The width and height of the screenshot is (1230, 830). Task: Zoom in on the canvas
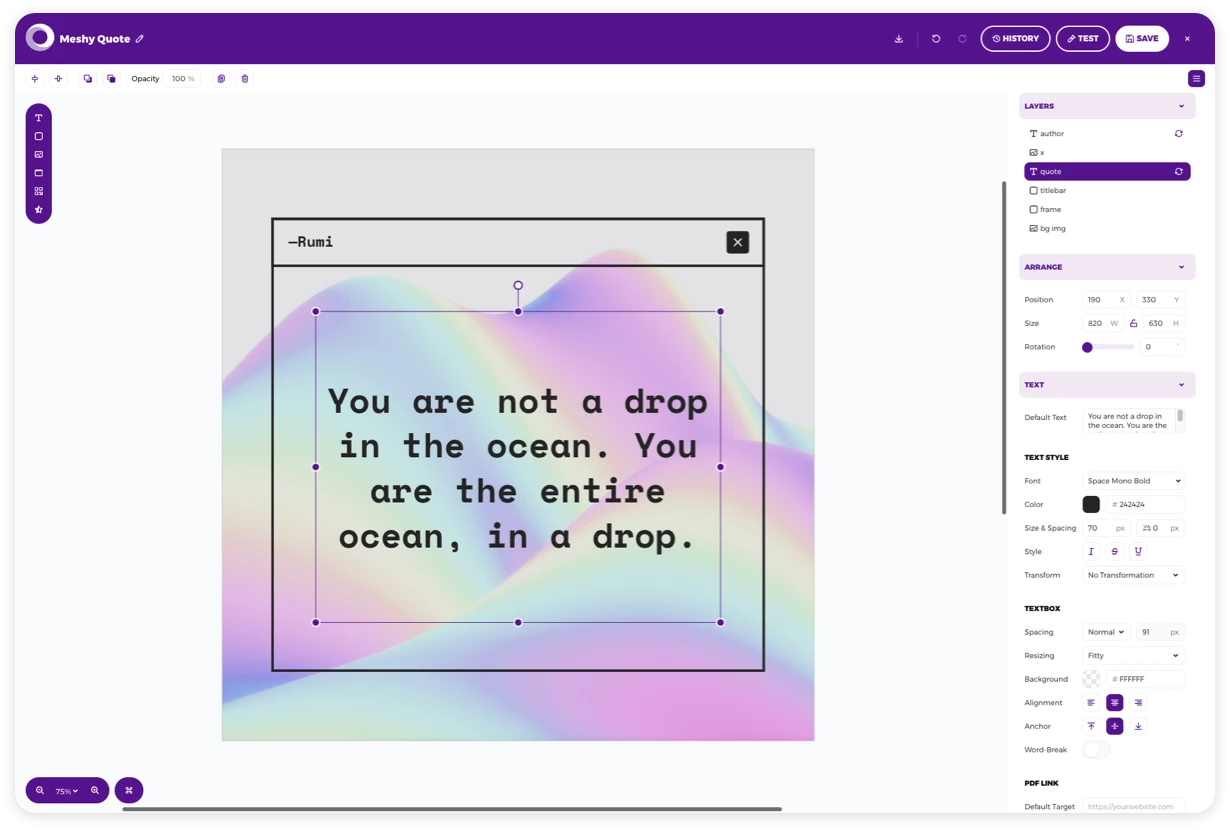coord(95,791)
